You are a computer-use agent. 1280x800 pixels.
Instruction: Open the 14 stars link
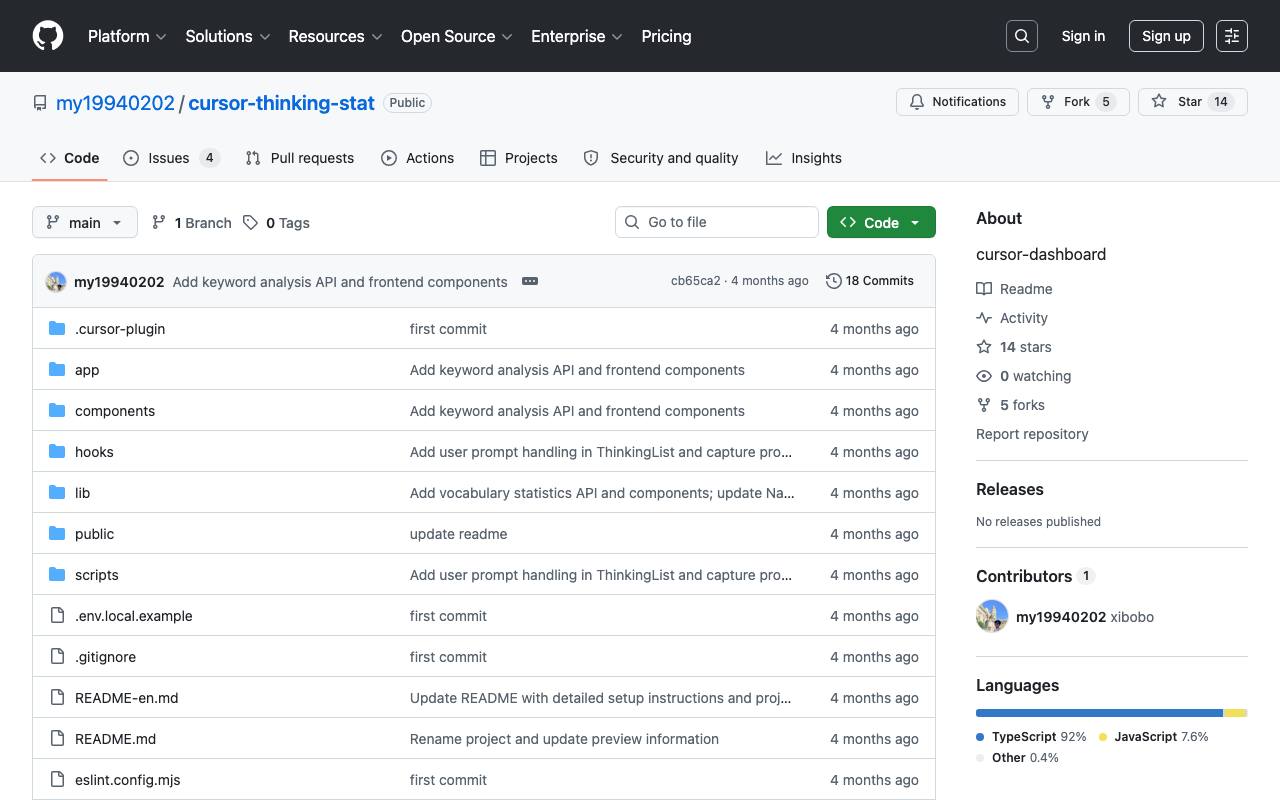tap(1014, 347)
